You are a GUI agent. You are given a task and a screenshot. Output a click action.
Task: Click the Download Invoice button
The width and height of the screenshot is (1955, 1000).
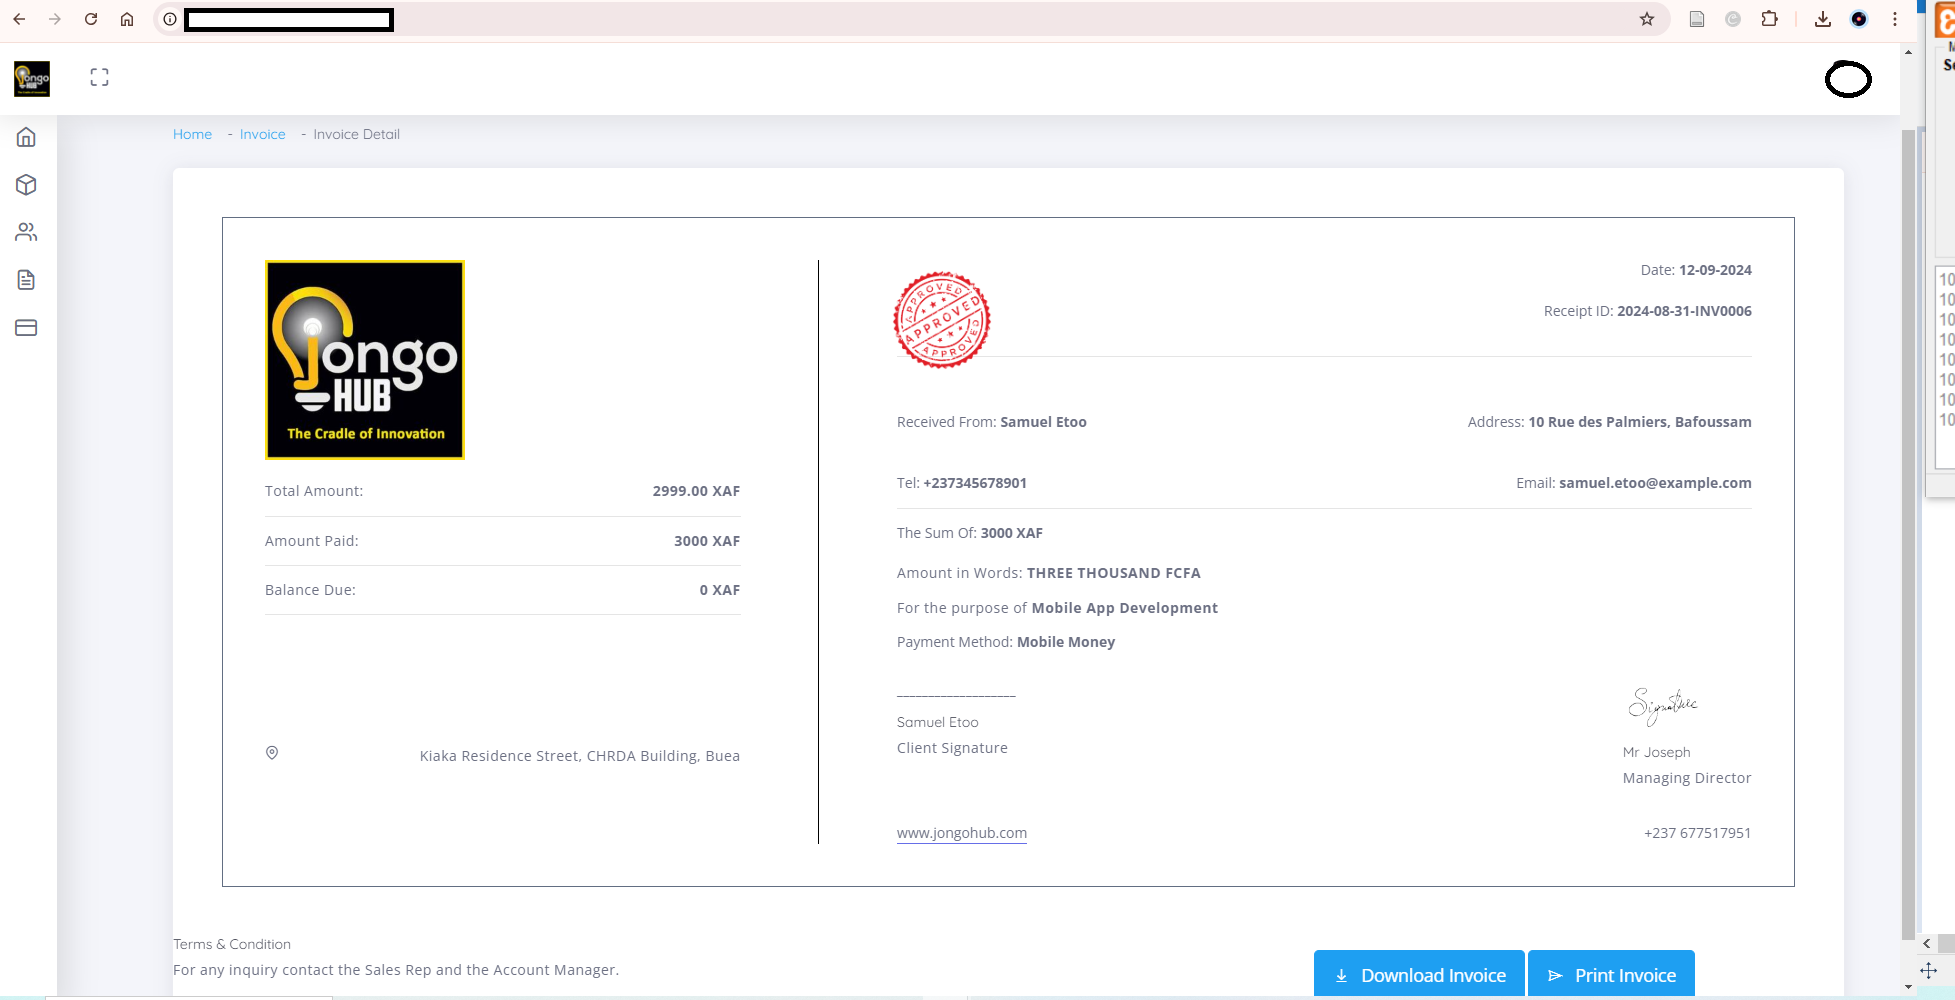coord(1418,974)
